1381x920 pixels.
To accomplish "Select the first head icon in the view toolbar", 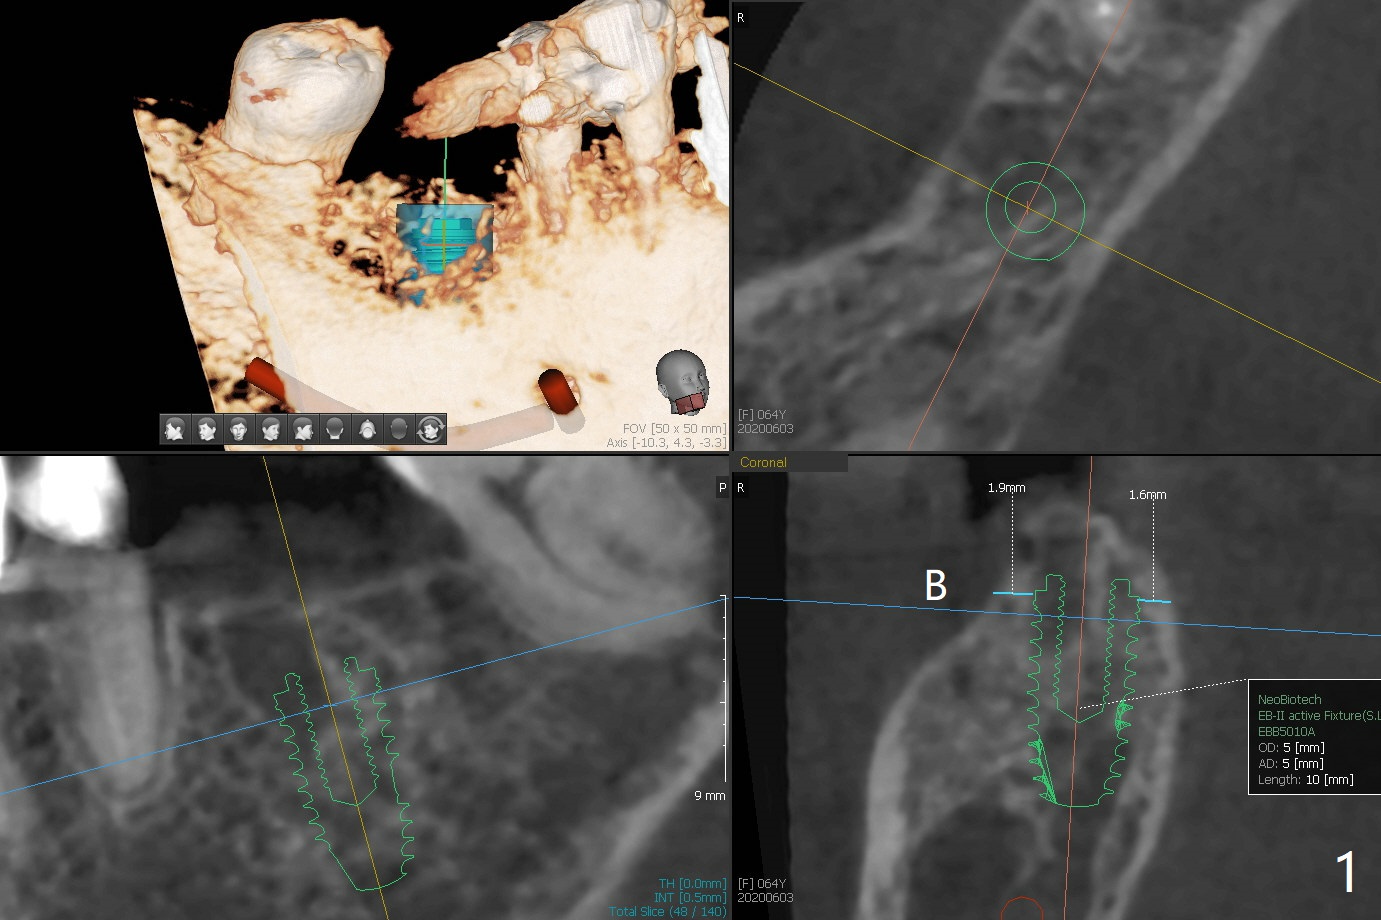I will [x=175, y=429].
